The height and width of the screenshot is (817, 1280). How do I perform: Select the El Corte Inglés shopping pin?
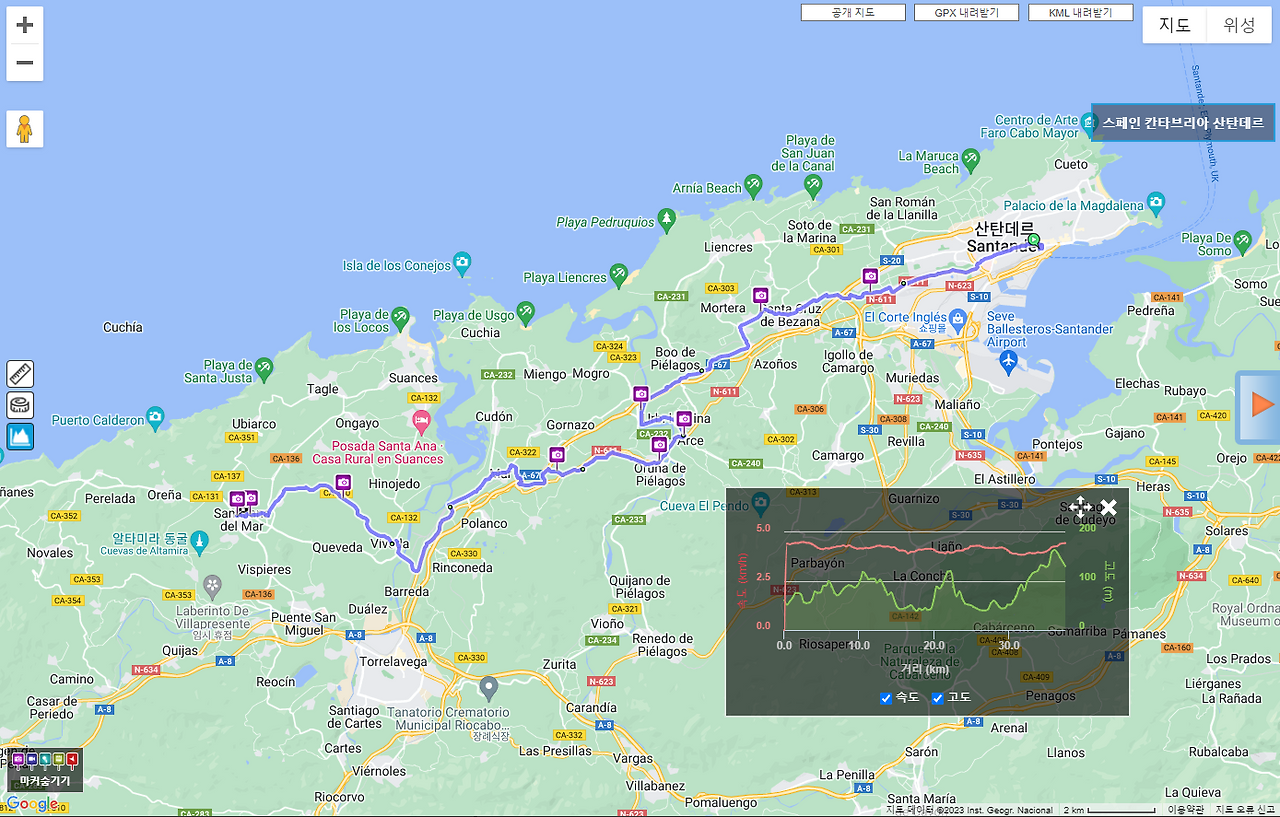(x=957, y=321)
